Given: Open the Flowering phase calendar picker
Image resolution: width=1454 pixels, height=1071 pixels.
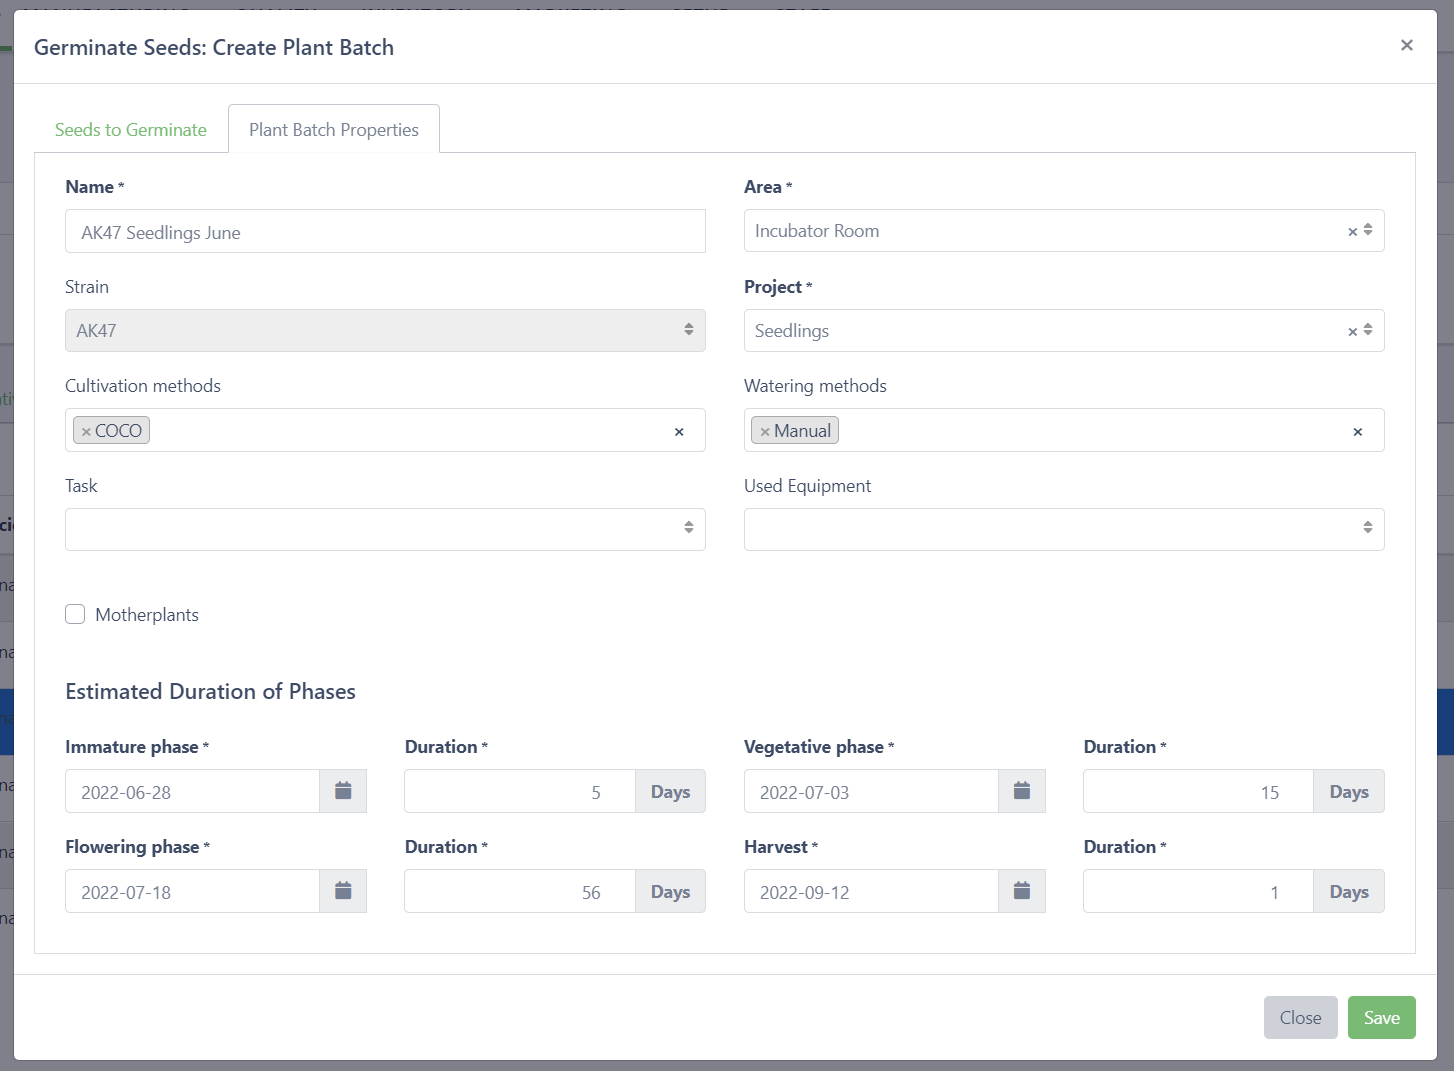Looking at the screenshot, I should point(343,891).
